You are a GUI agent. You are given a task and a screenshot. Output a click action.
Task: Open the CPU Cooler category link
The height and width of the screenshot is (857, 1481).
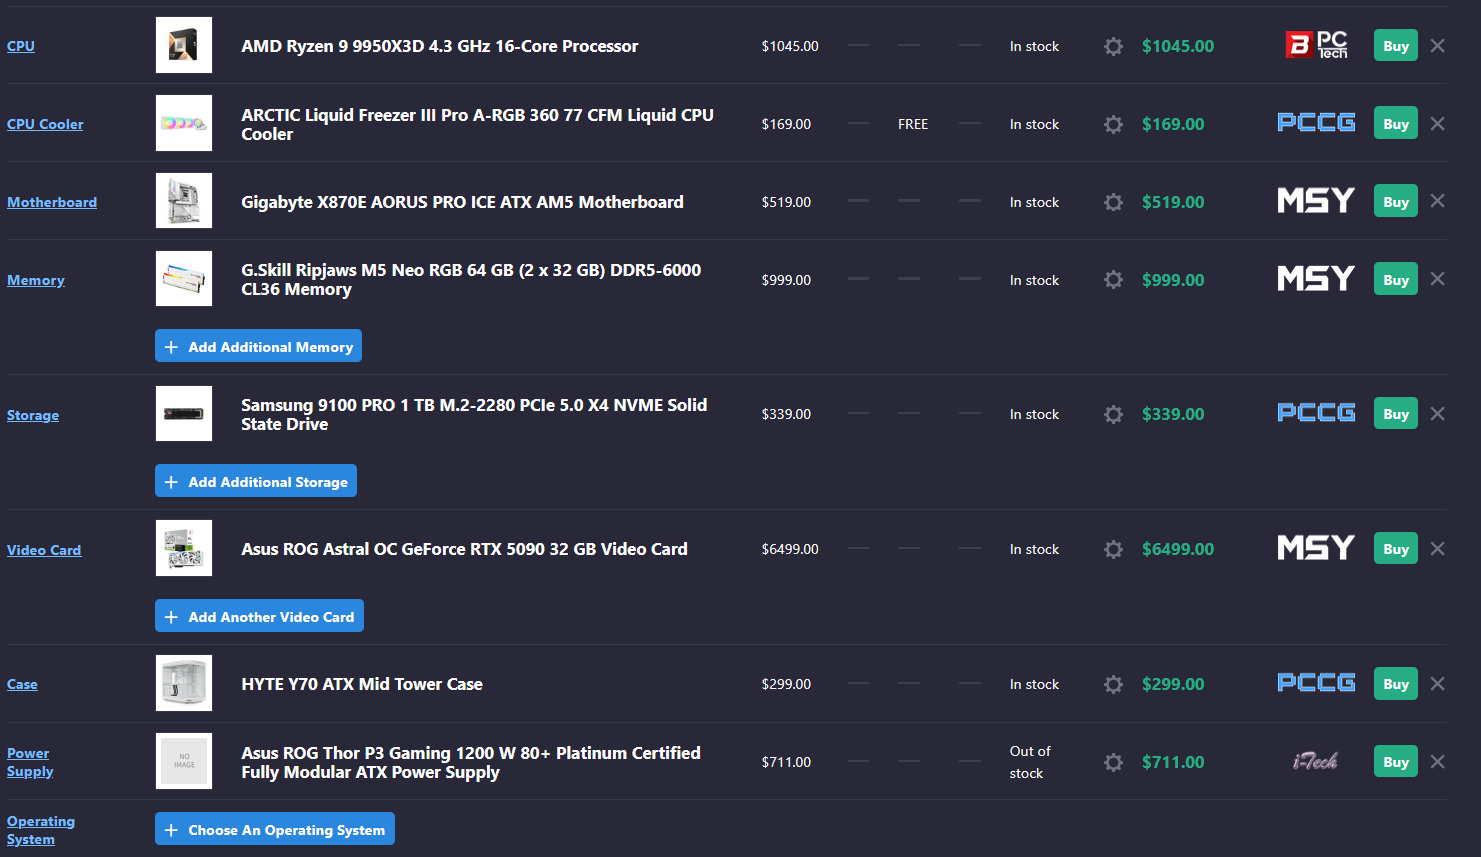coord(45,124)
